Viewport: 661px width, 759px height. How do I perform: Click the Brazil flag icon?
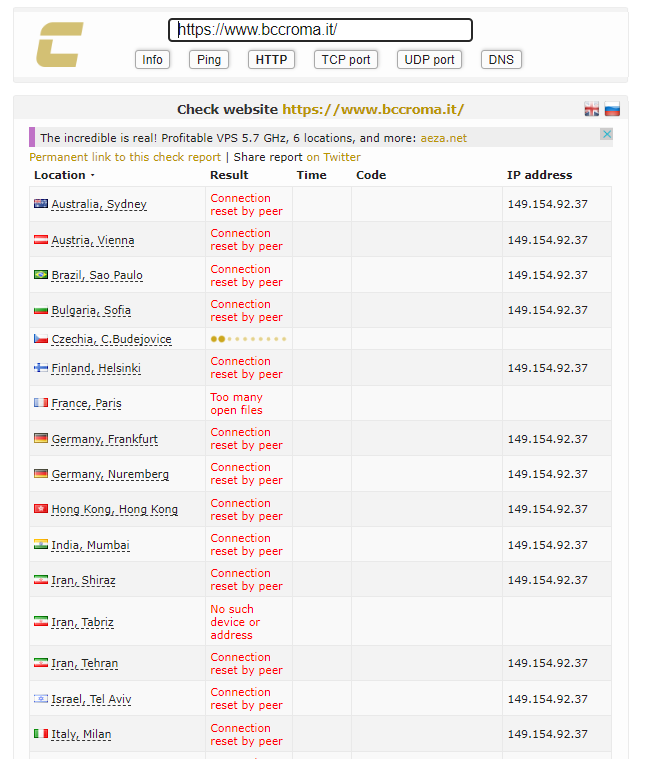click(x=41, y=275)
